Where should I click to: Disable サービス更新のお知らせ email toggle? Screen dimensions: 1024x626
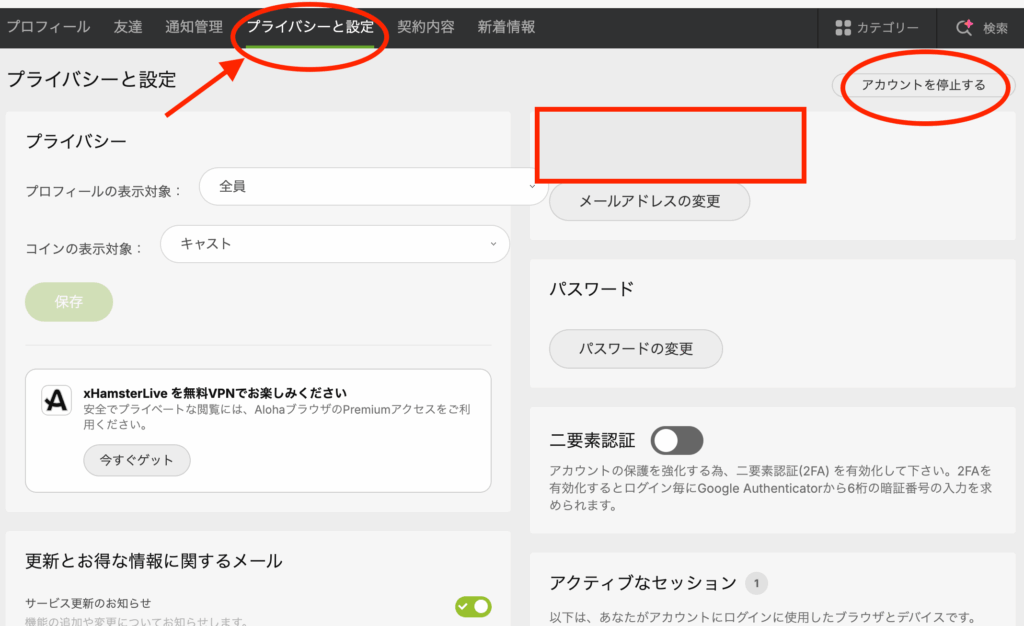pos(473,606)
